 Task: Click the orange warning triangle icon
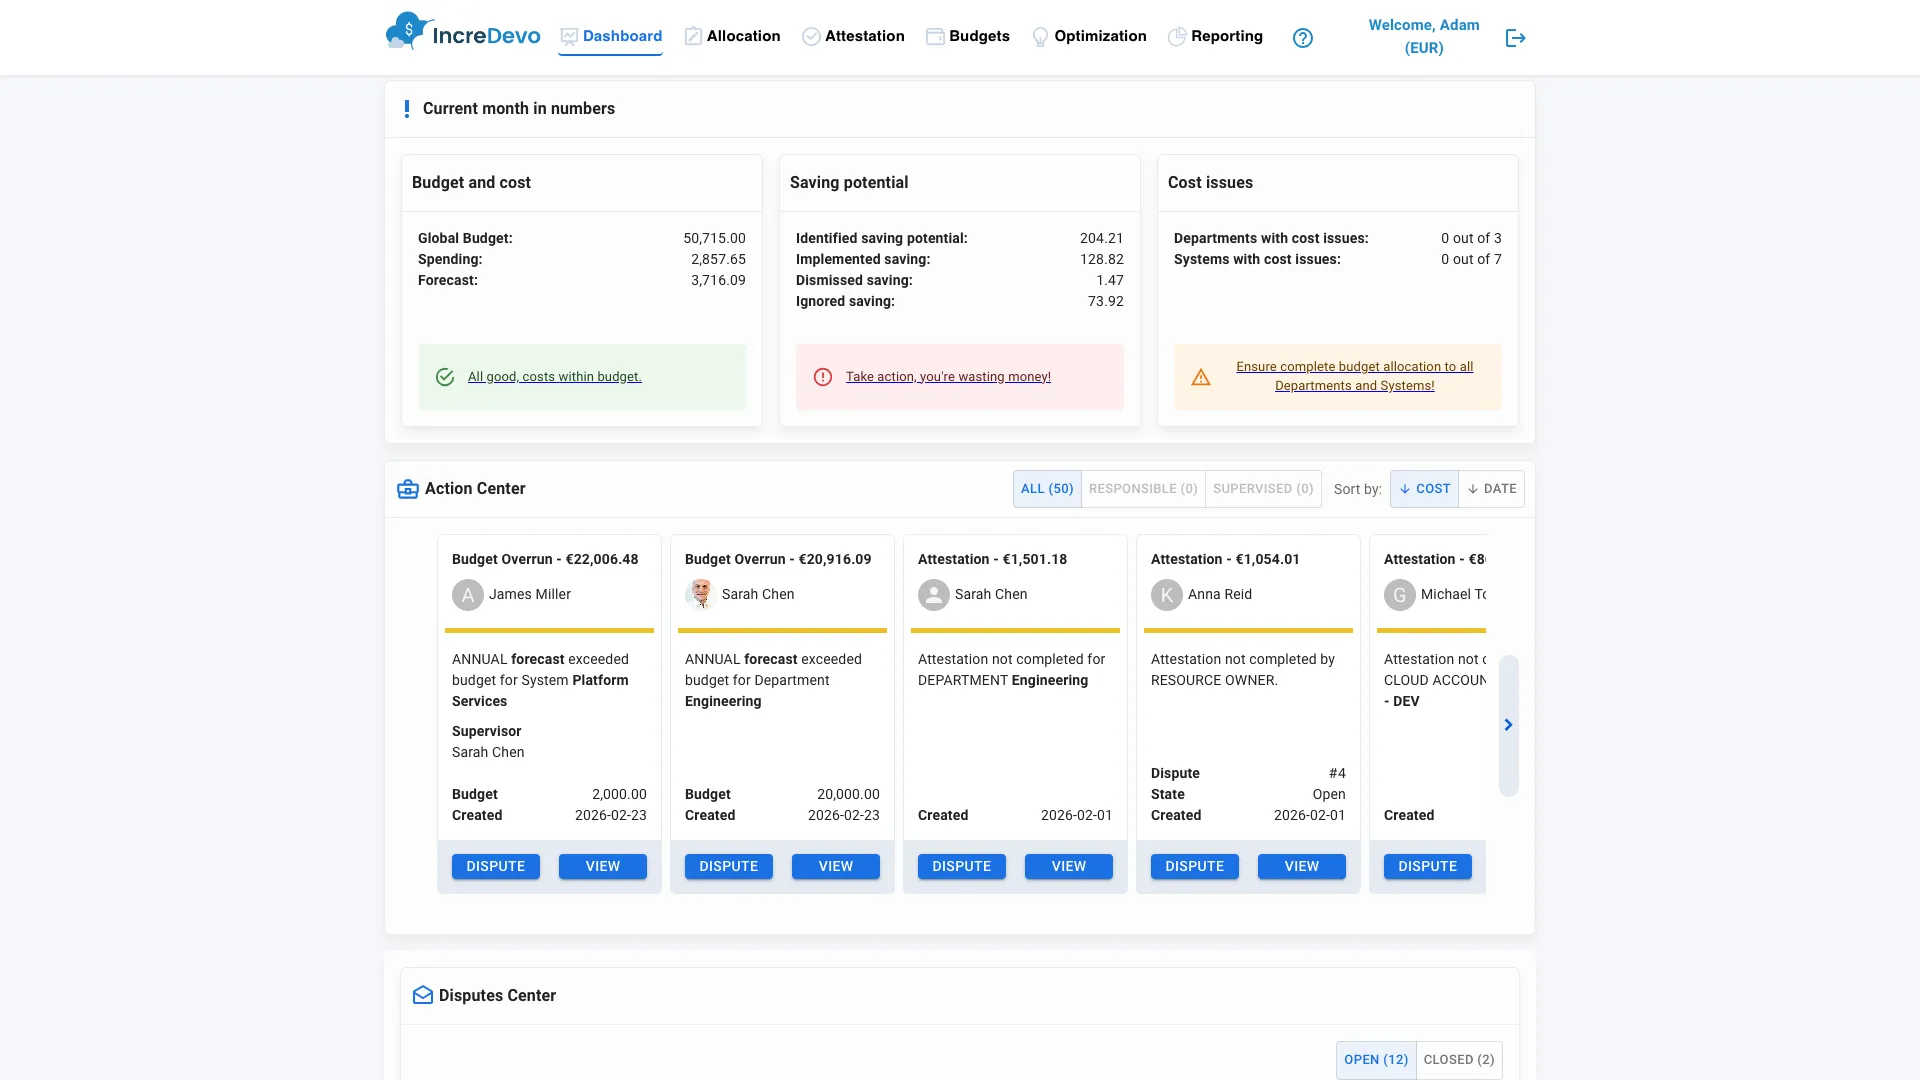(x=1201, y=377)
